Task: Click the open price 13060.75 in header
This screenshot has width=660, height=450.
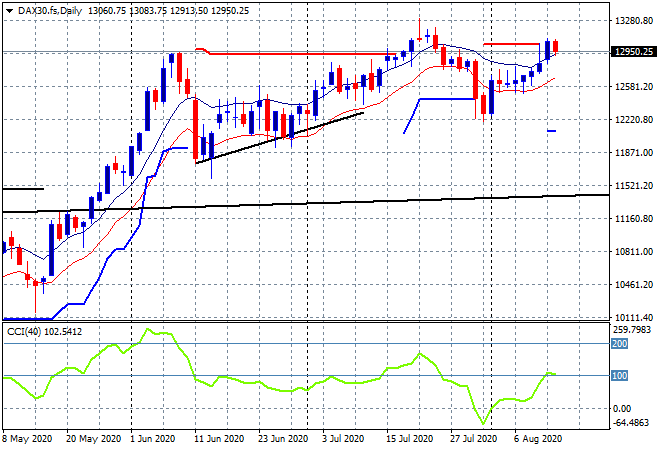Action: pos(107,11)
